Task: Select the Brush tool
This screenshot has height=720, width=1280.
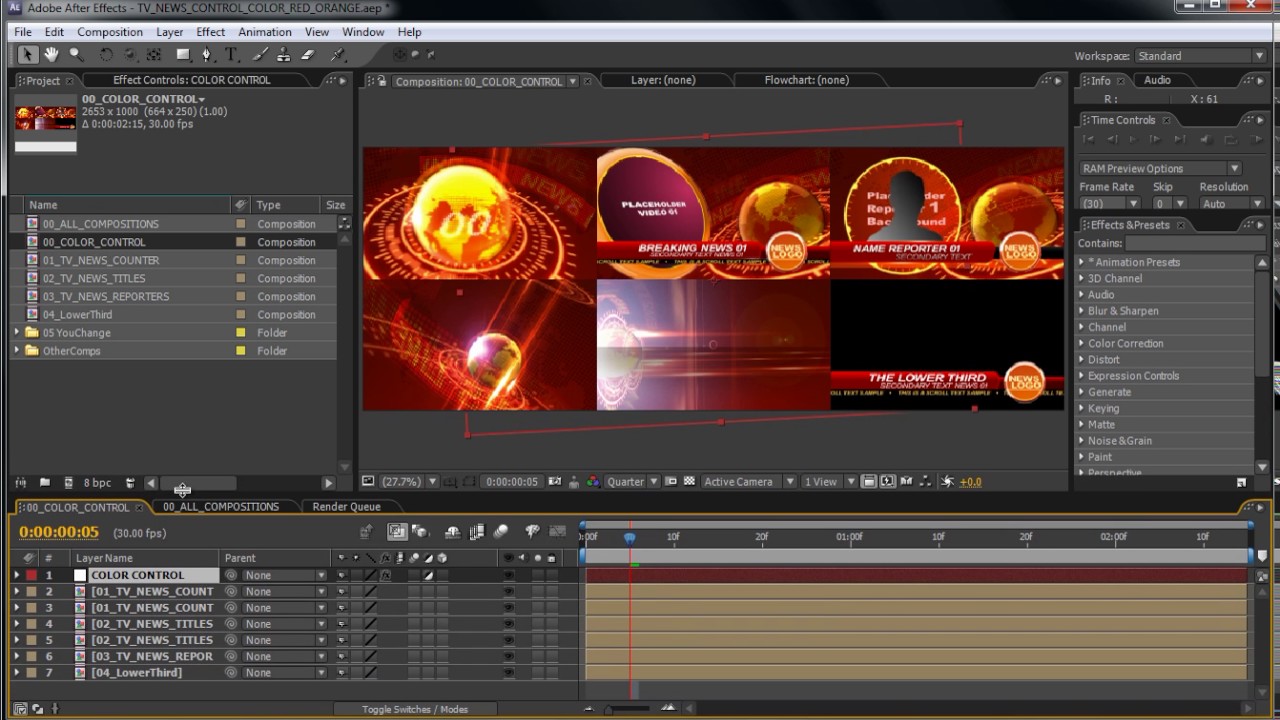Action: (260, 55)
